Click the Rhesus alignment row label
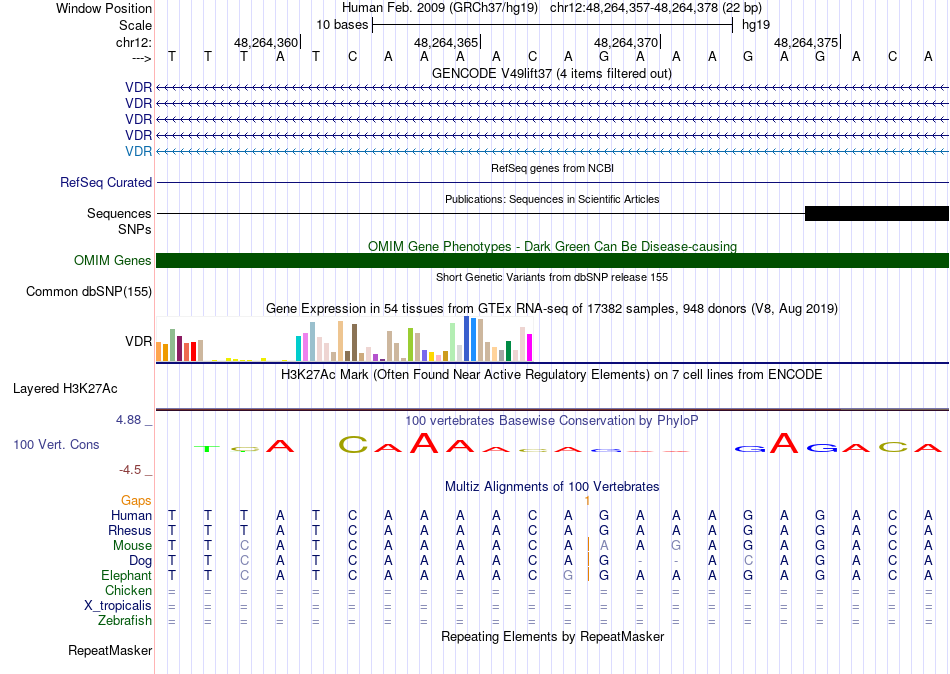The height and width of the screenshot is (674, 950). 130,530
